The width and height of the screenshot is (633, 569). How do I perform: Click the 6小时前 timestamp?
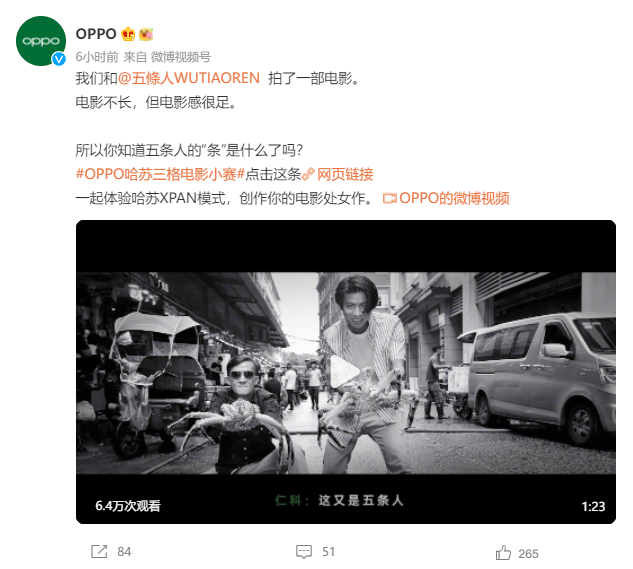[97, 57]
